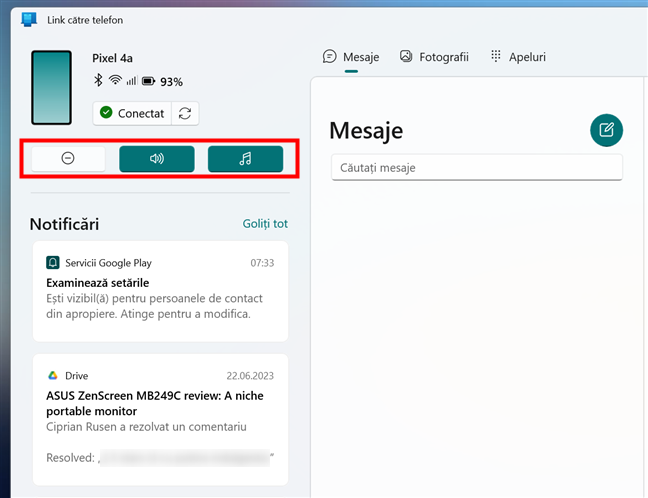Click the cellular signal bars icon
The height and width of the screenshot is (498, 648).
point(131,81)
